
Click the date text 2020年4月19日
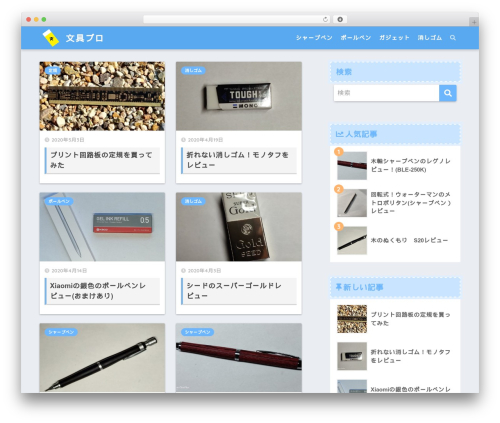click(205, 140)
